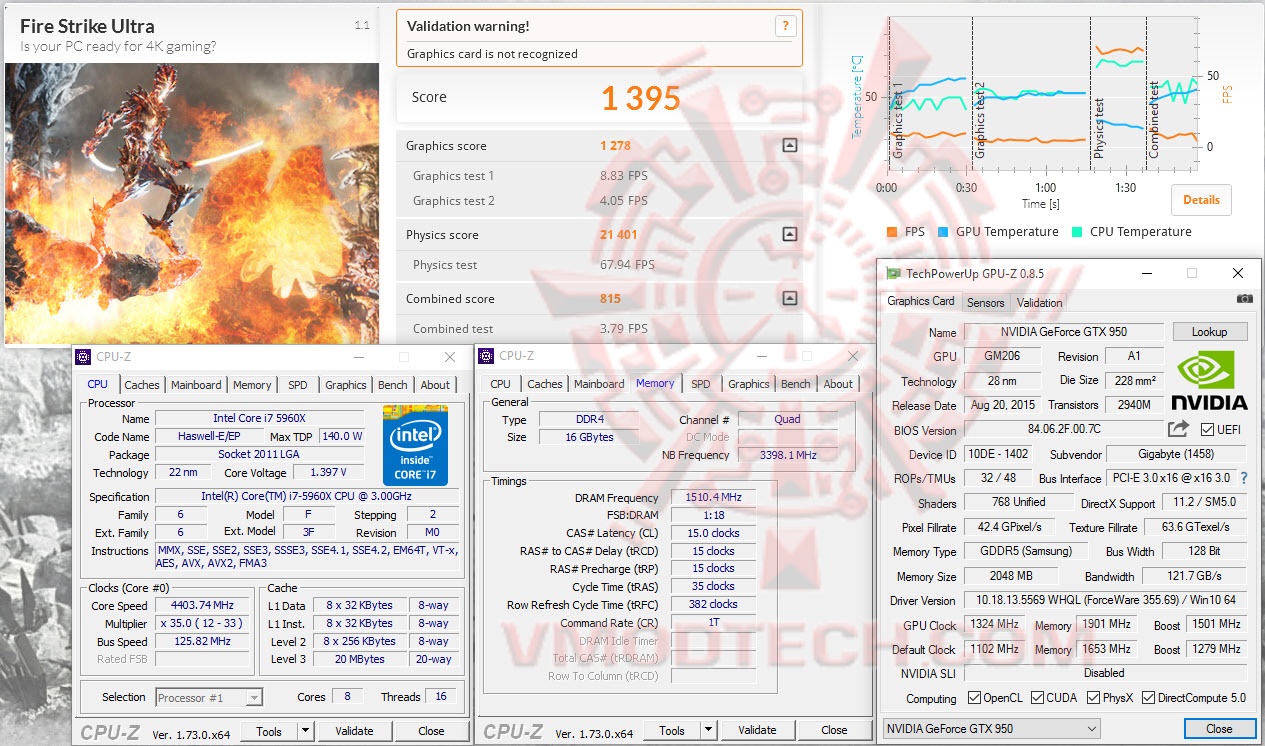Open the GPU selection dropdown in GPU-Z
This screenshot has width=1265, height=746.
(x=991, y=729)
